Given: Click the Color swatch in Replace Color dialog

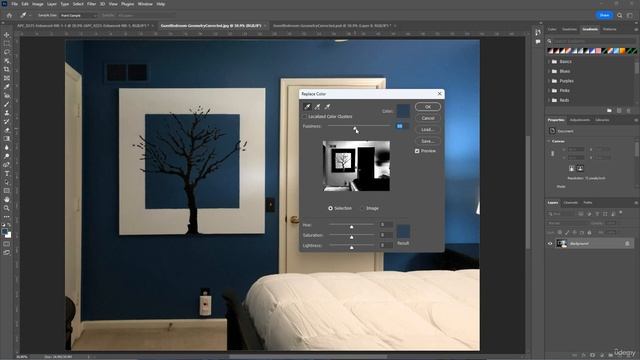Looking at the screenshot, I should point(403,111).
